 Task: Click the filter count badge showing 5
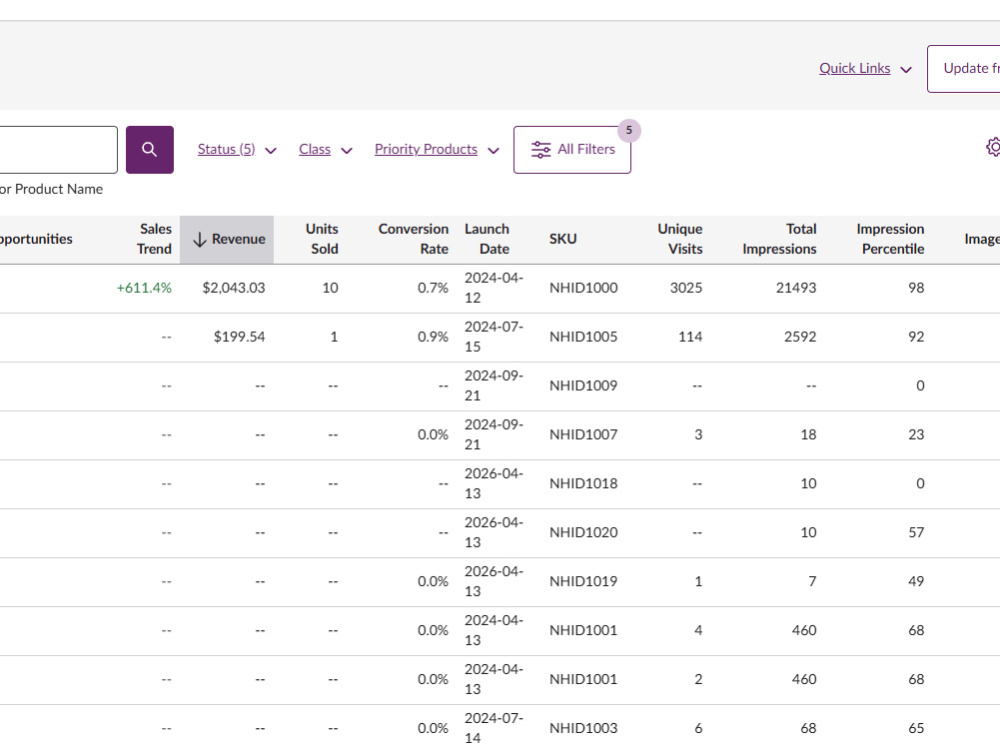coord(629,130)
